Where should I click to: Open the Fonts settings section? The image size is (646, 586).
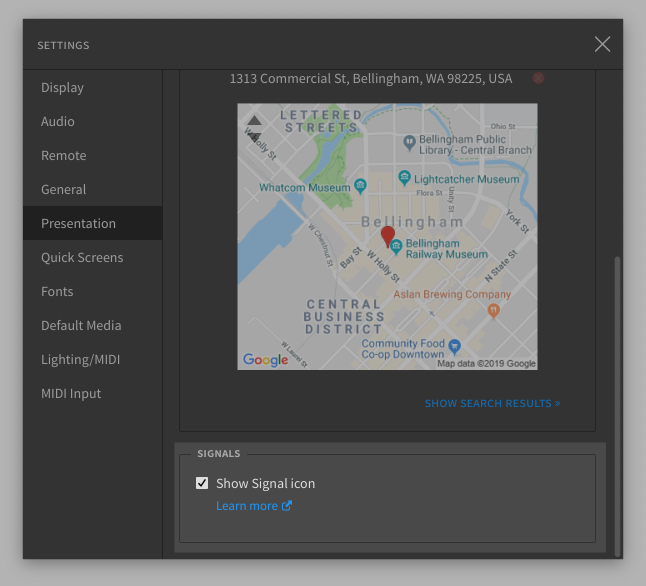pos(93,291)
